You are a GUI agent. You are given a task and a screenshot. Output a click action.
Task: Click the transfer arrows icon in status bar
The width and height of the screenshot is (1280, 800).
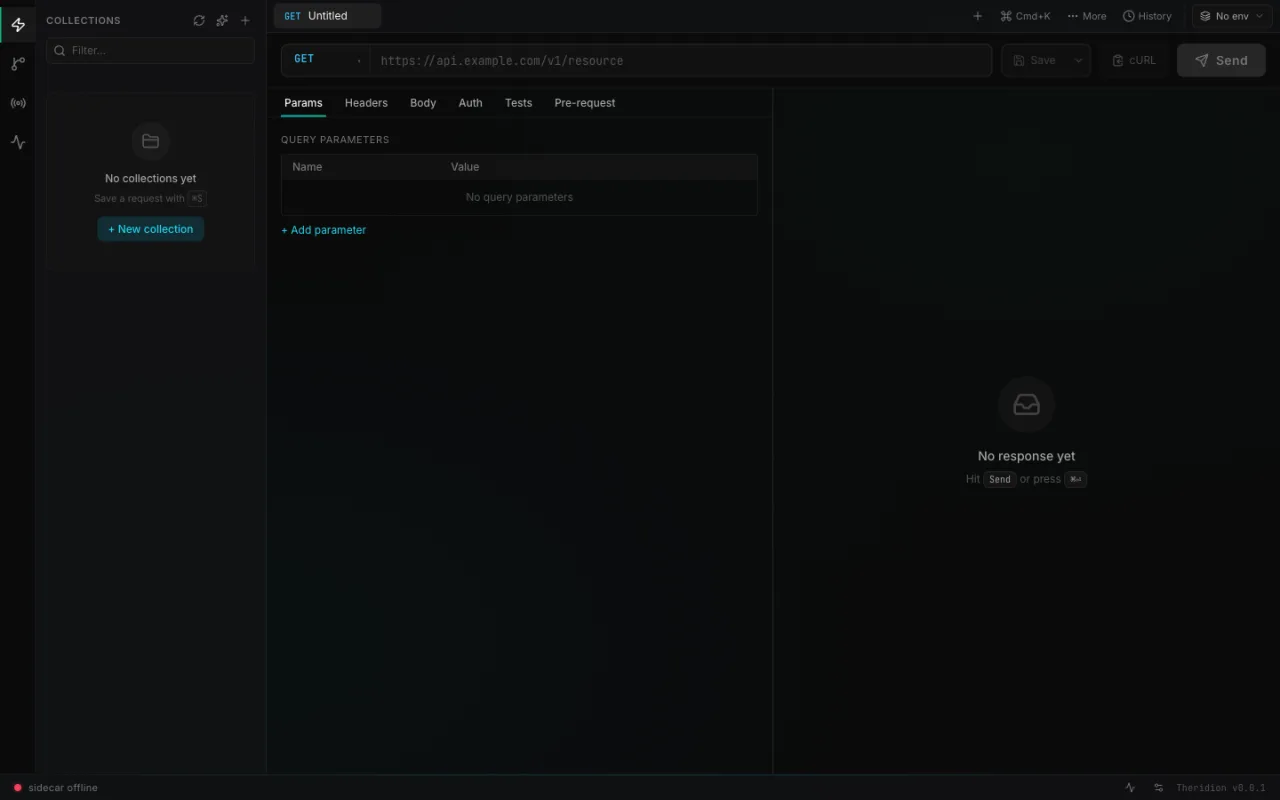1159,788
